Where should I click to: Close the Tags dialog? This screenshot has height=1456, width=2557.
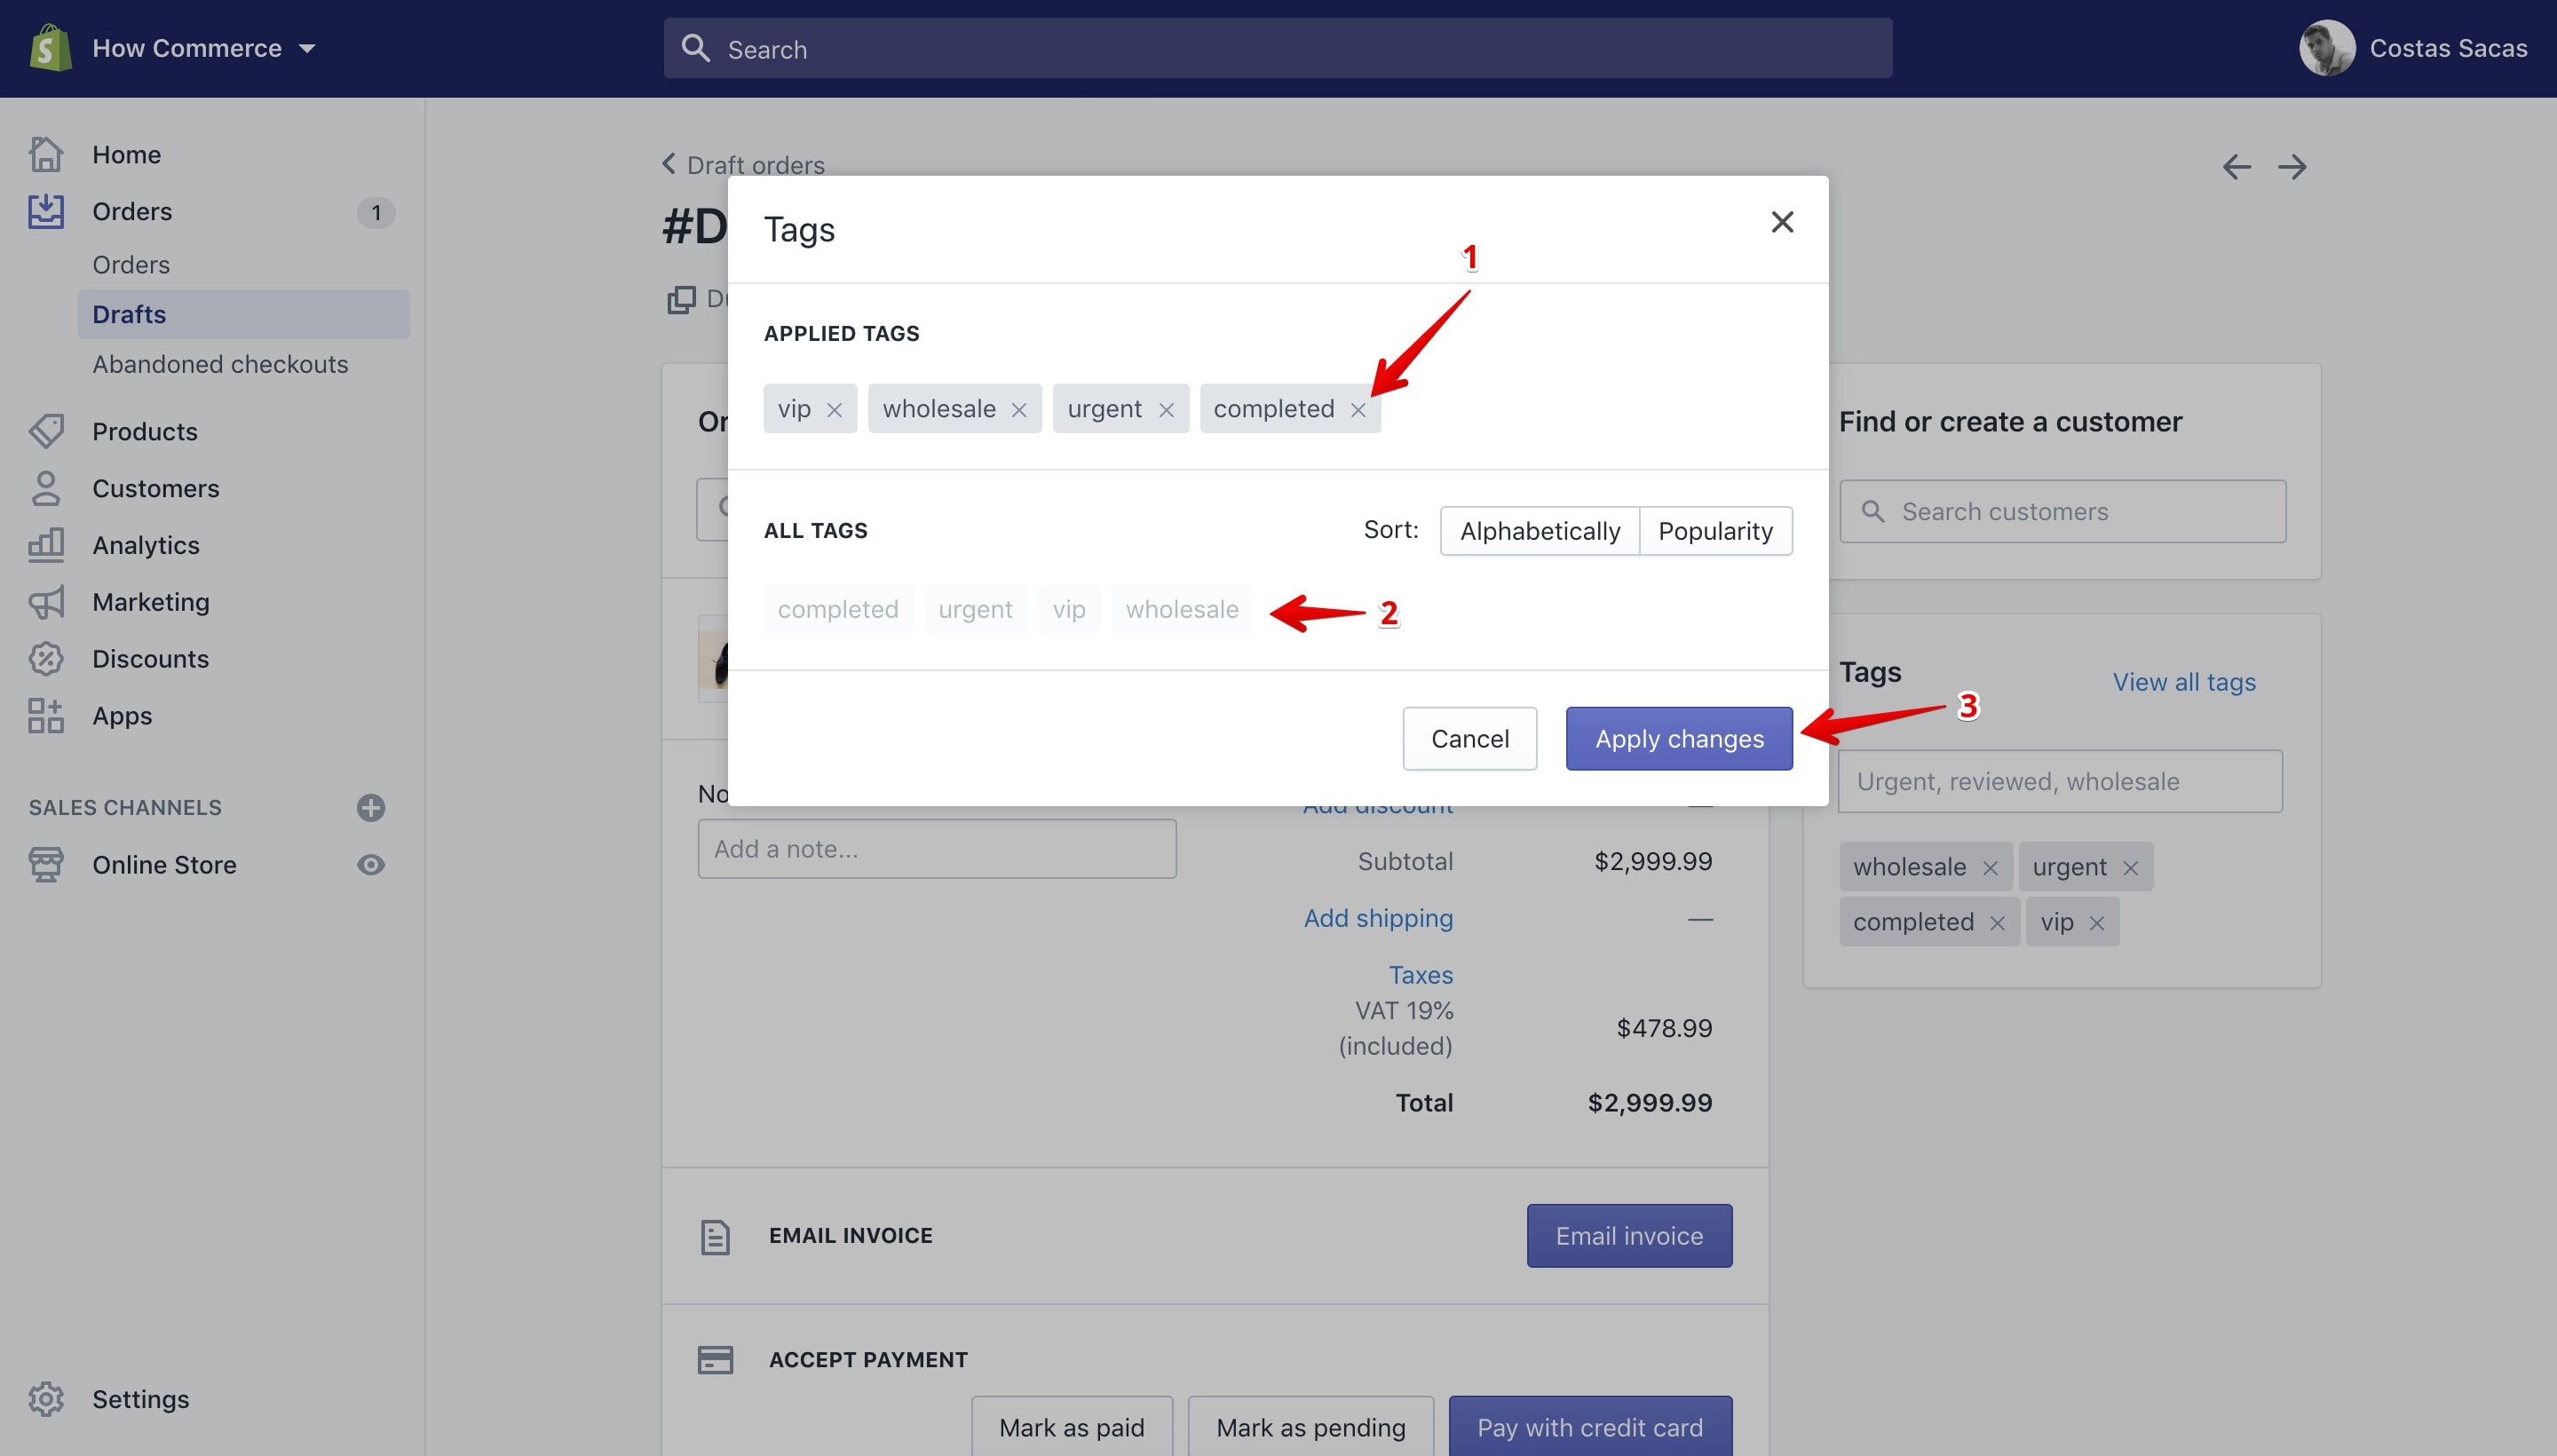(1782, 222)
